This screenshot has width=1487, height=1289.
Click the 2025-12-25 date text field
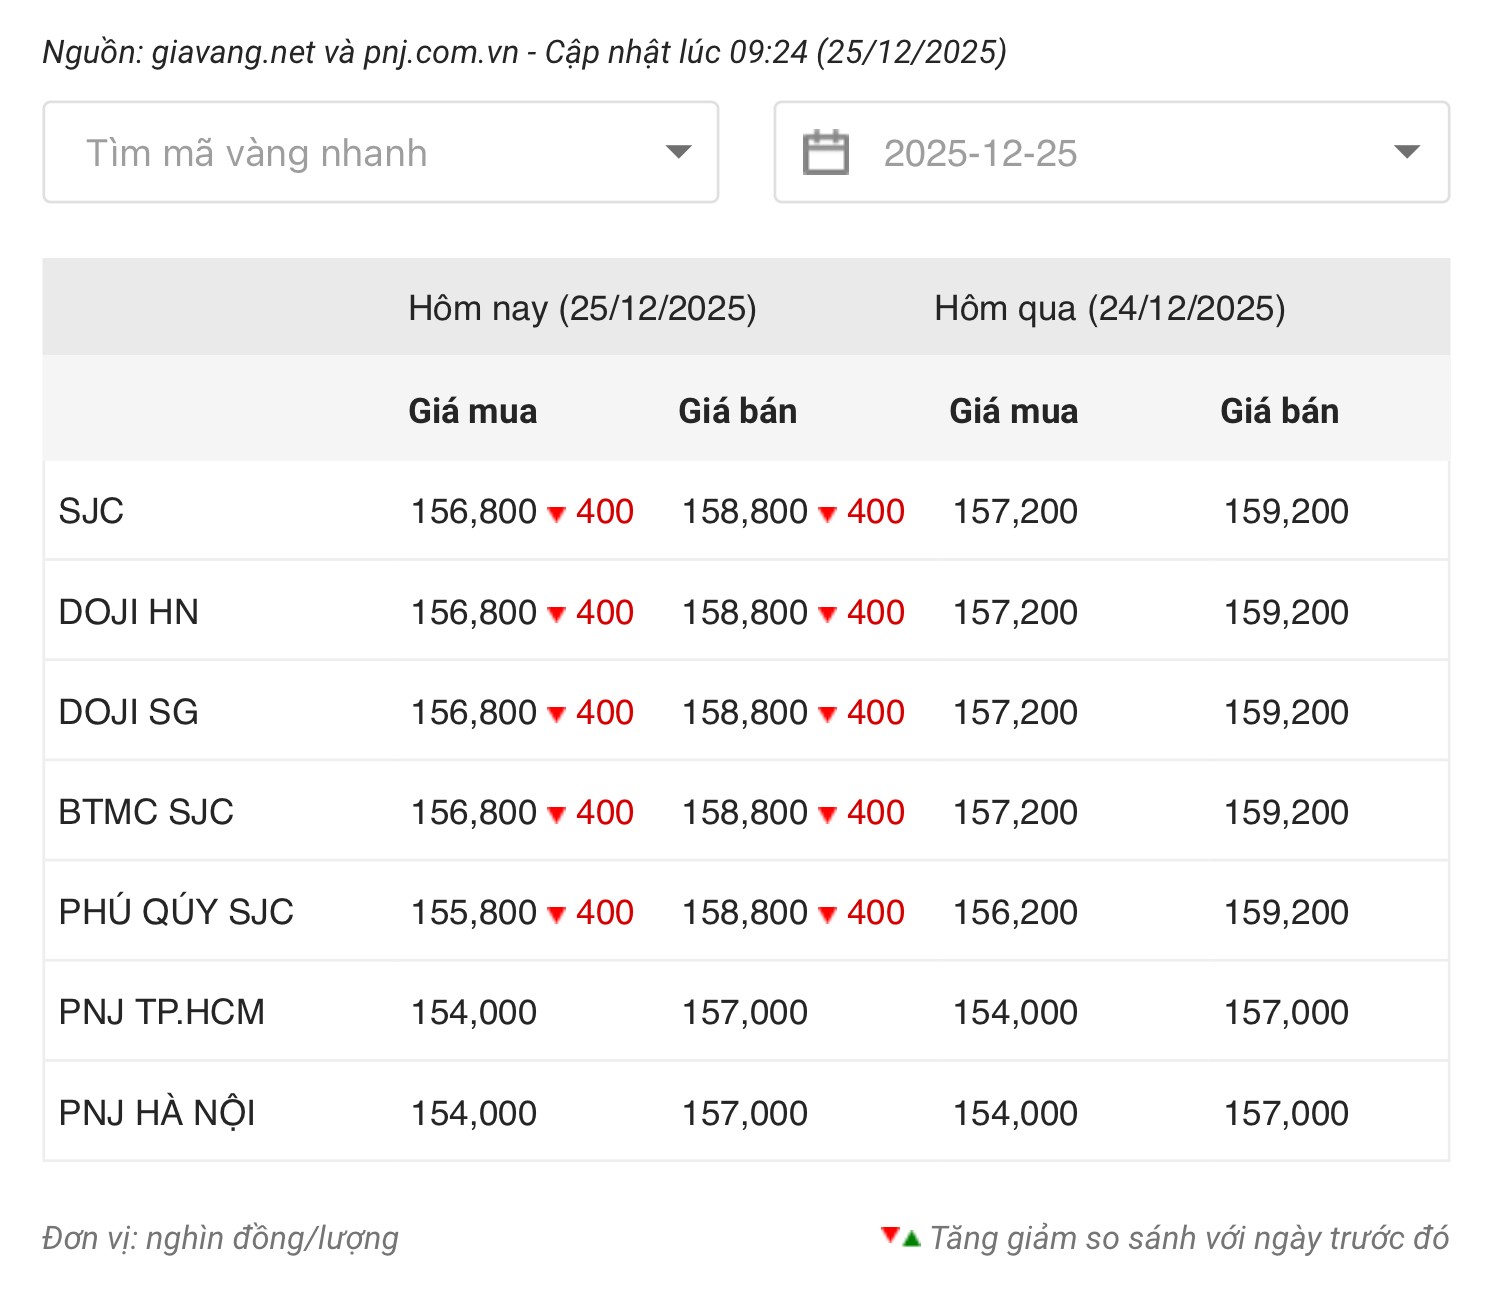tap(980, 153)
